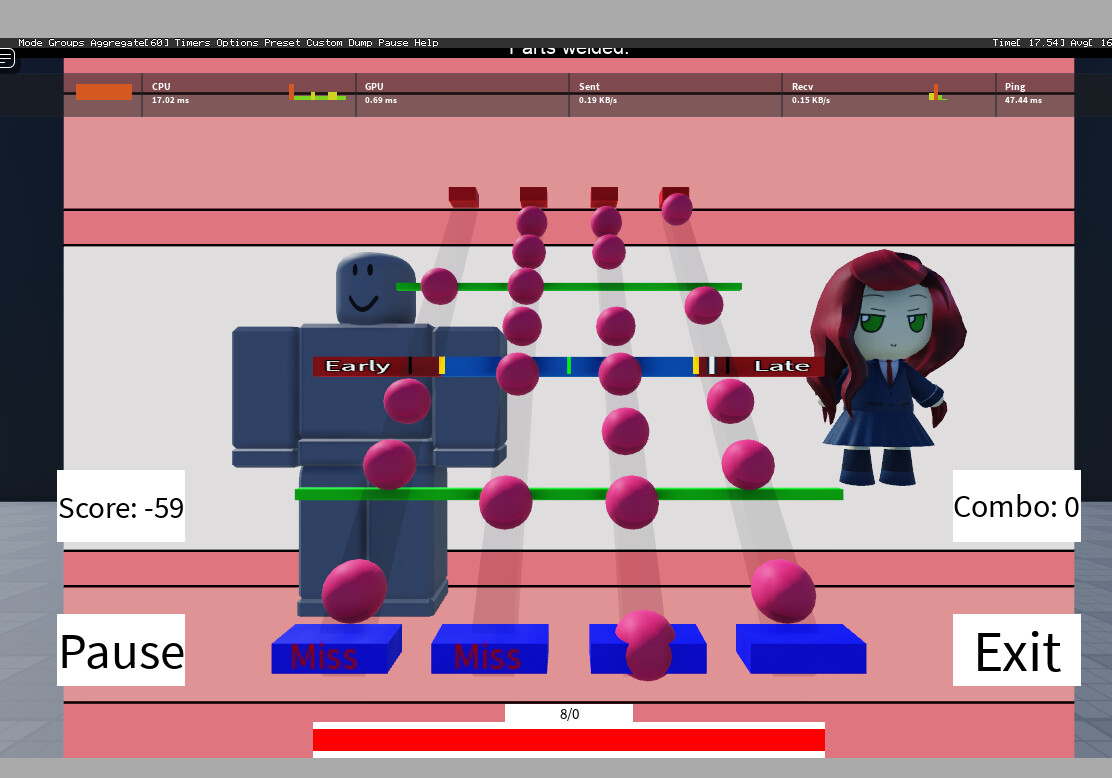Click Dump in the microprofiler bar

pos(360,43)
